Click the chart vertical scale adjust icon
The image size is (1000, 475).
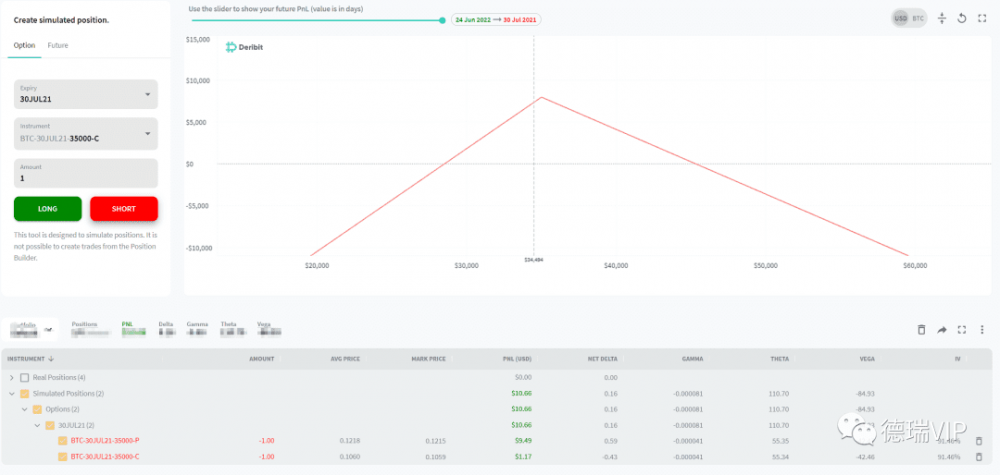tap(942, 18)
